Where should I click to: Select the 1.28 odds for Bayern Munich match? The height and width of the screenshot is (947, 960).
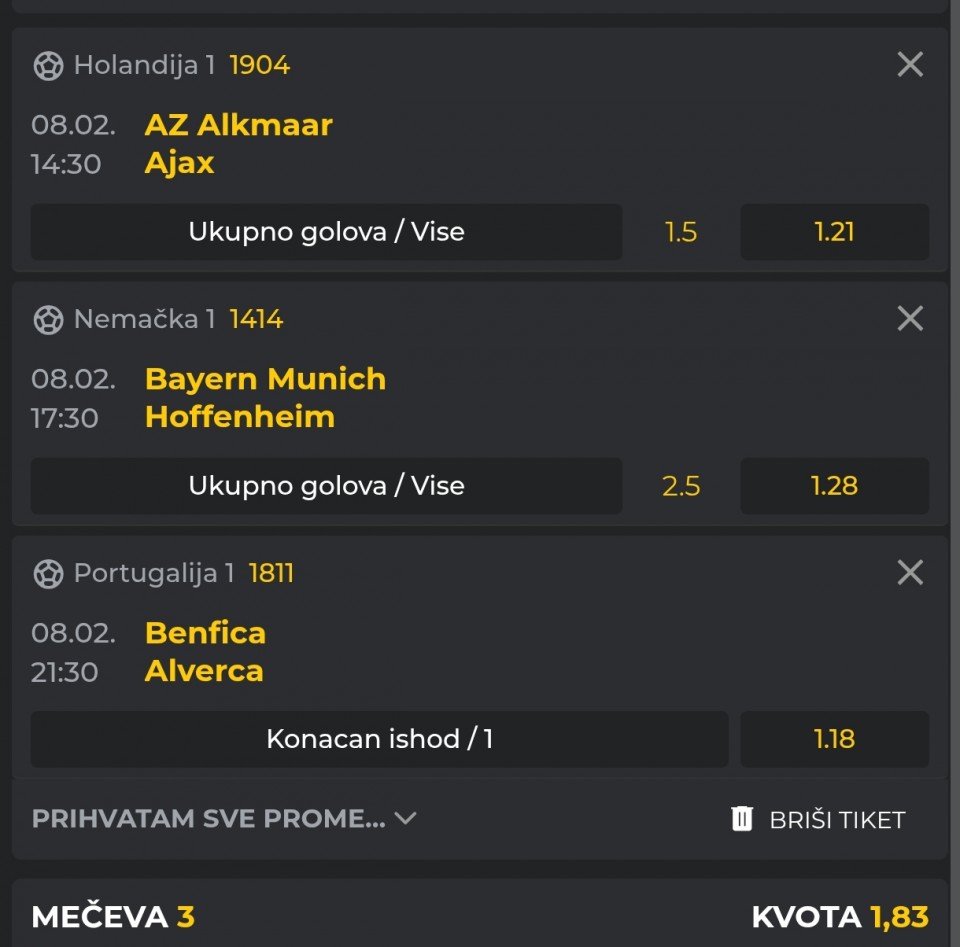click(834, 486)
